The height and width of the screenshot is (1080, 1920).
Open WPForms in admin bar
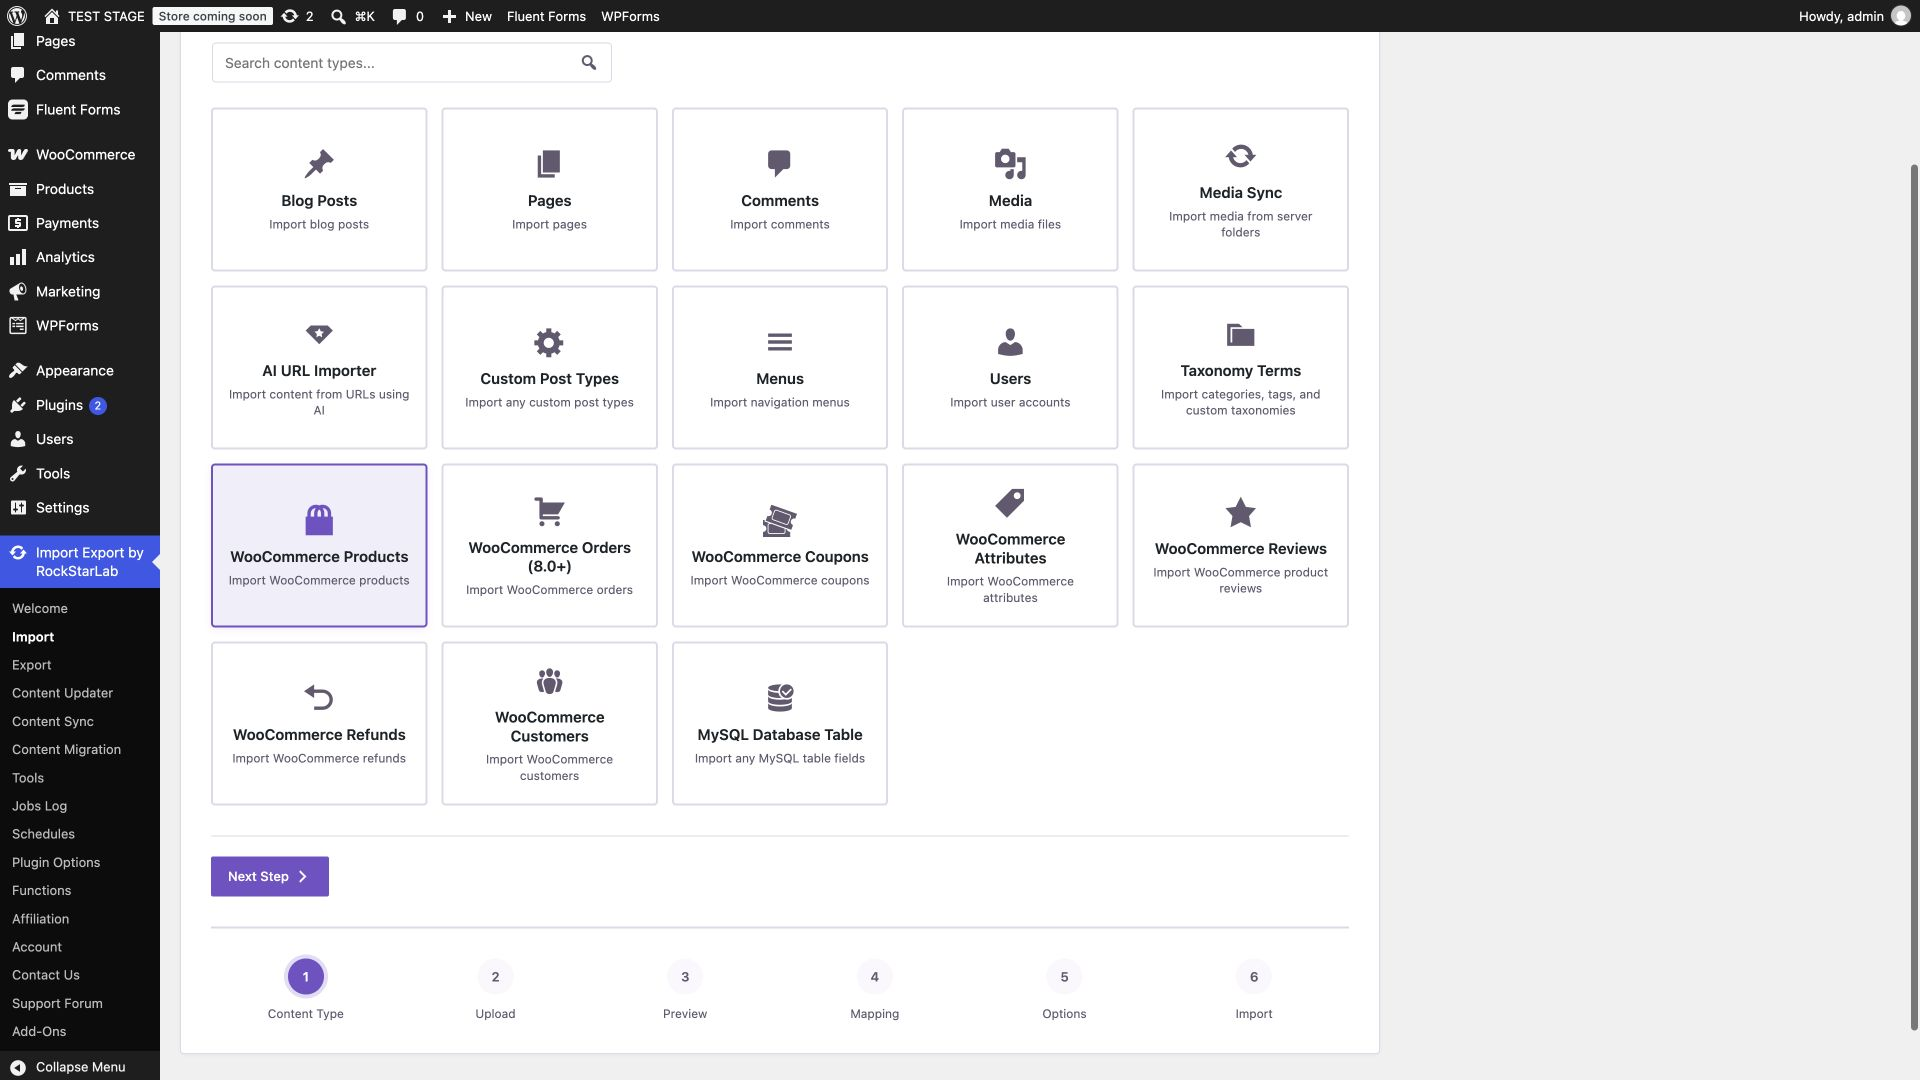tap(630, 16)
